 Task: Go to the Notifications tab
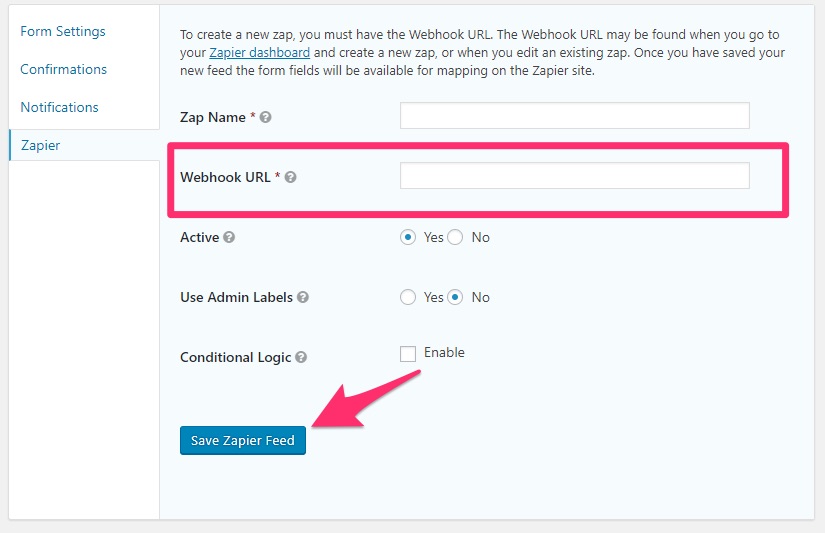[x=59, y=107]
